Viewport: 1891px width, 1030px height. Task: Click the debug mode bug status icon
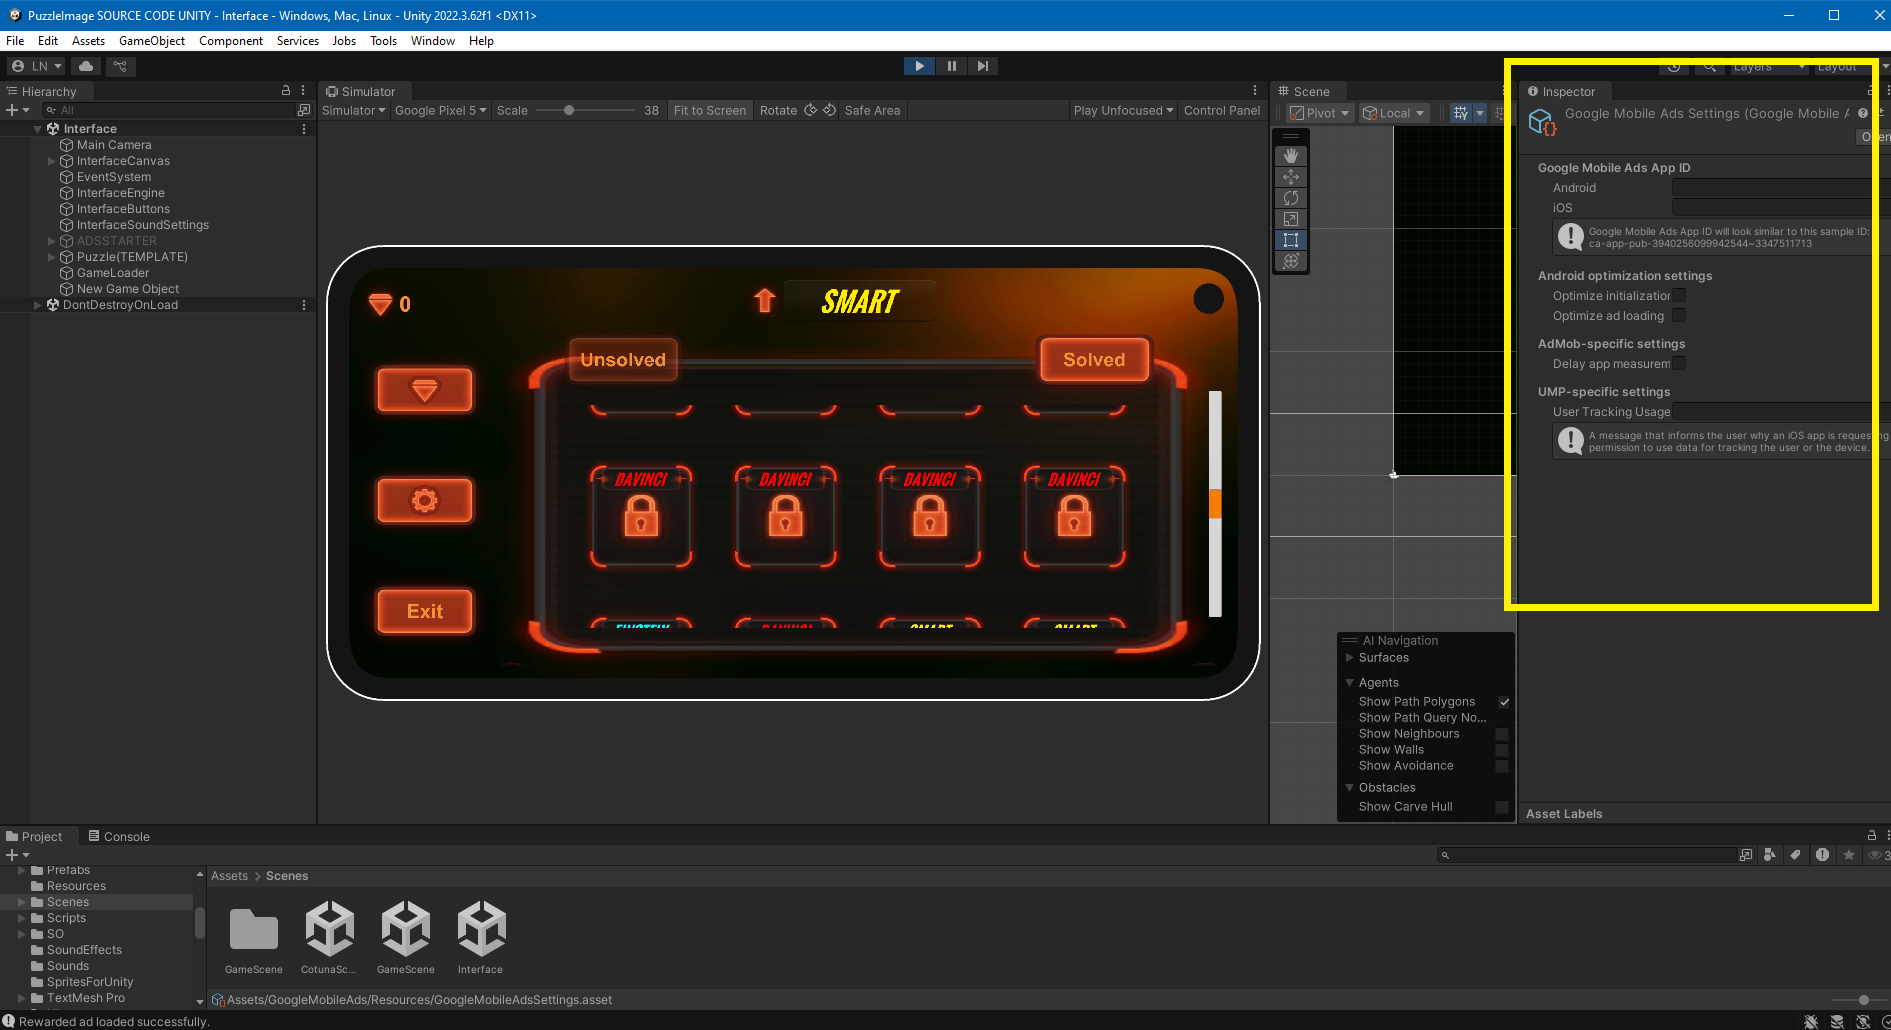(1811, 1021)
